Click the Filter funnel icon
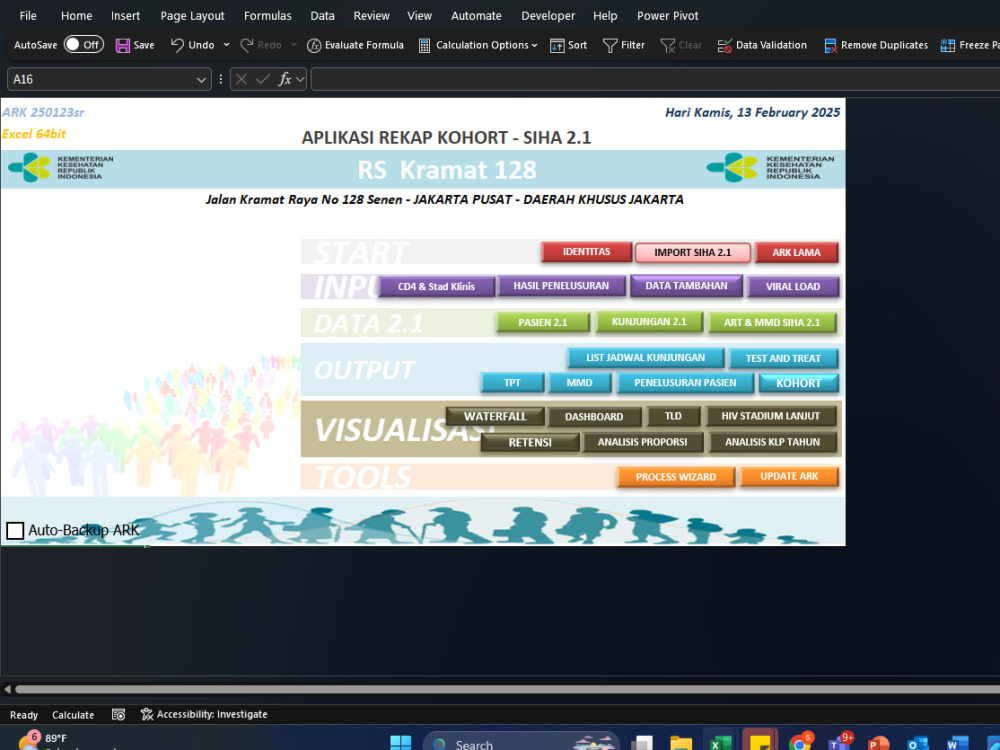 (x=610, y=45)
